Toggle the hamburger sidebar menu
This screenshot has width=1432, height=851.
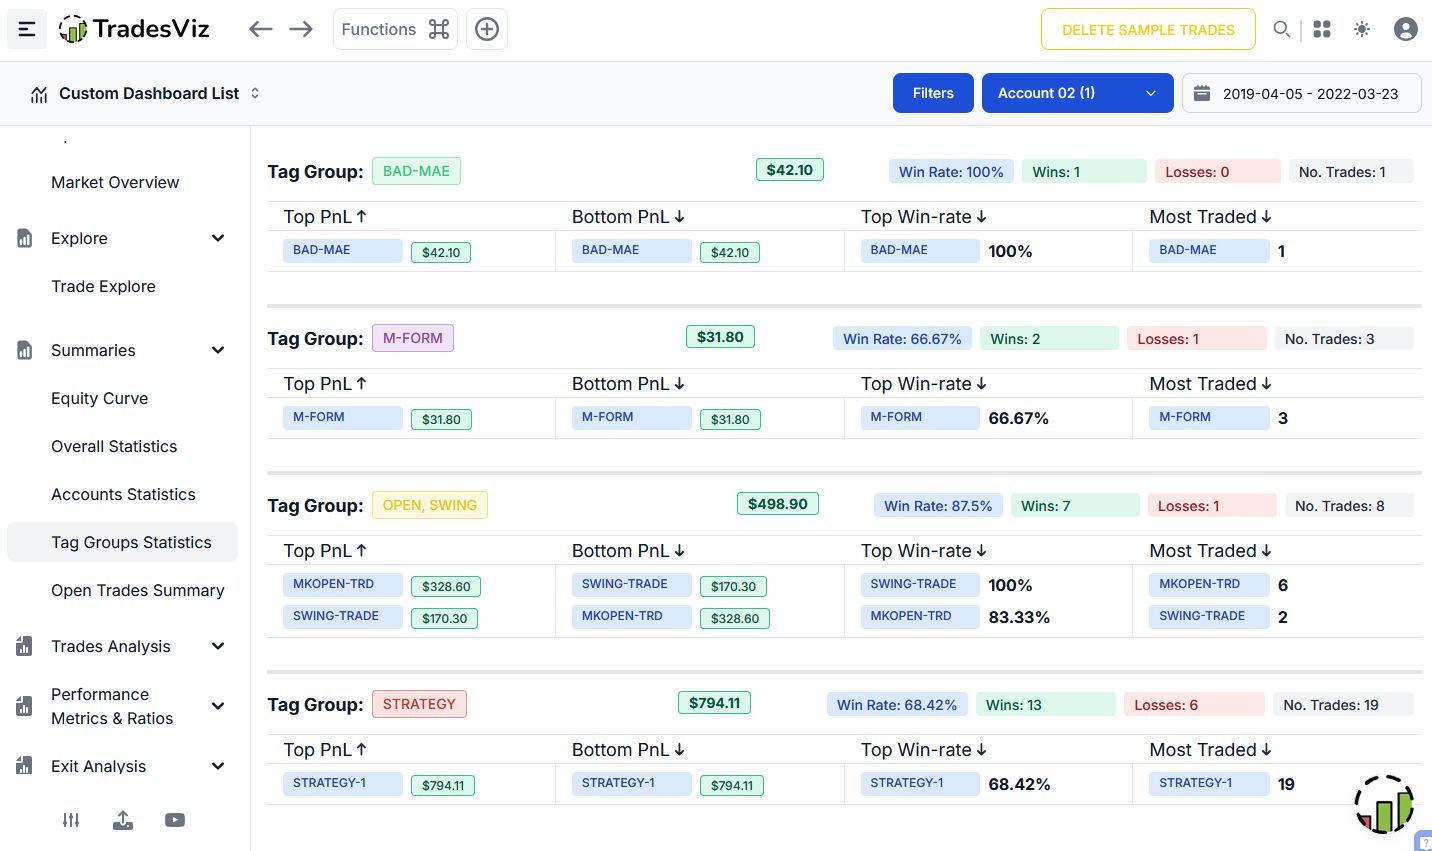(x=27, y=29)
